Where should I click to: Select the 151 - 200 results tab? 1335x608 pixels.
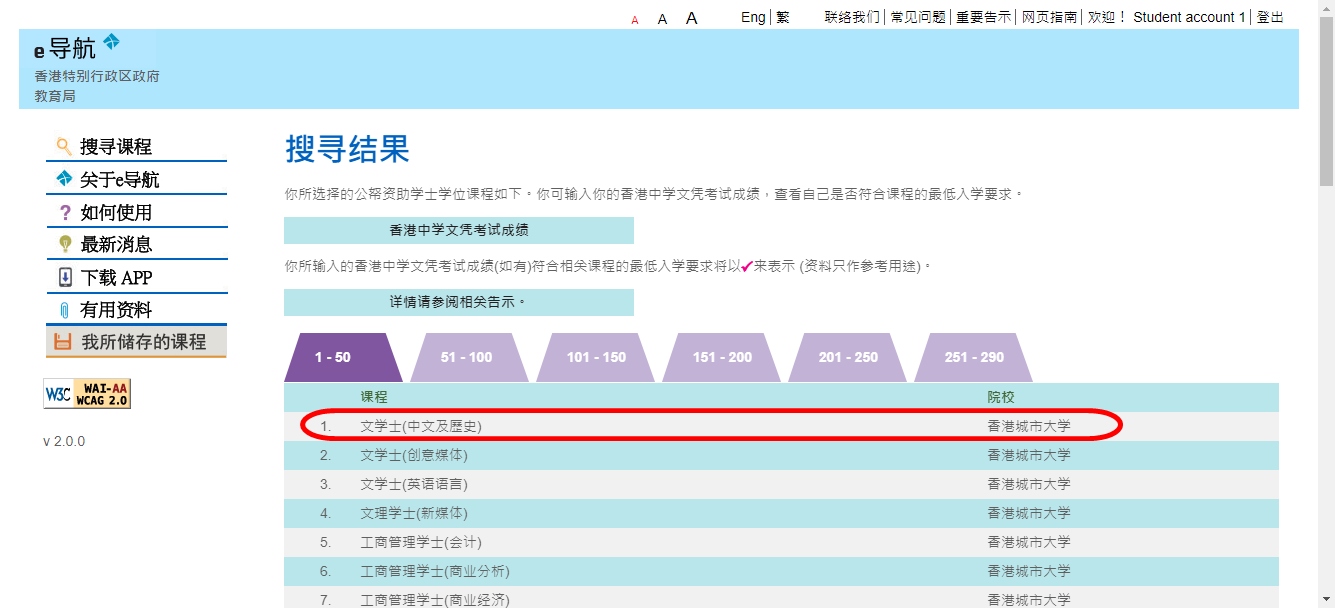click(x=722, y=357)
